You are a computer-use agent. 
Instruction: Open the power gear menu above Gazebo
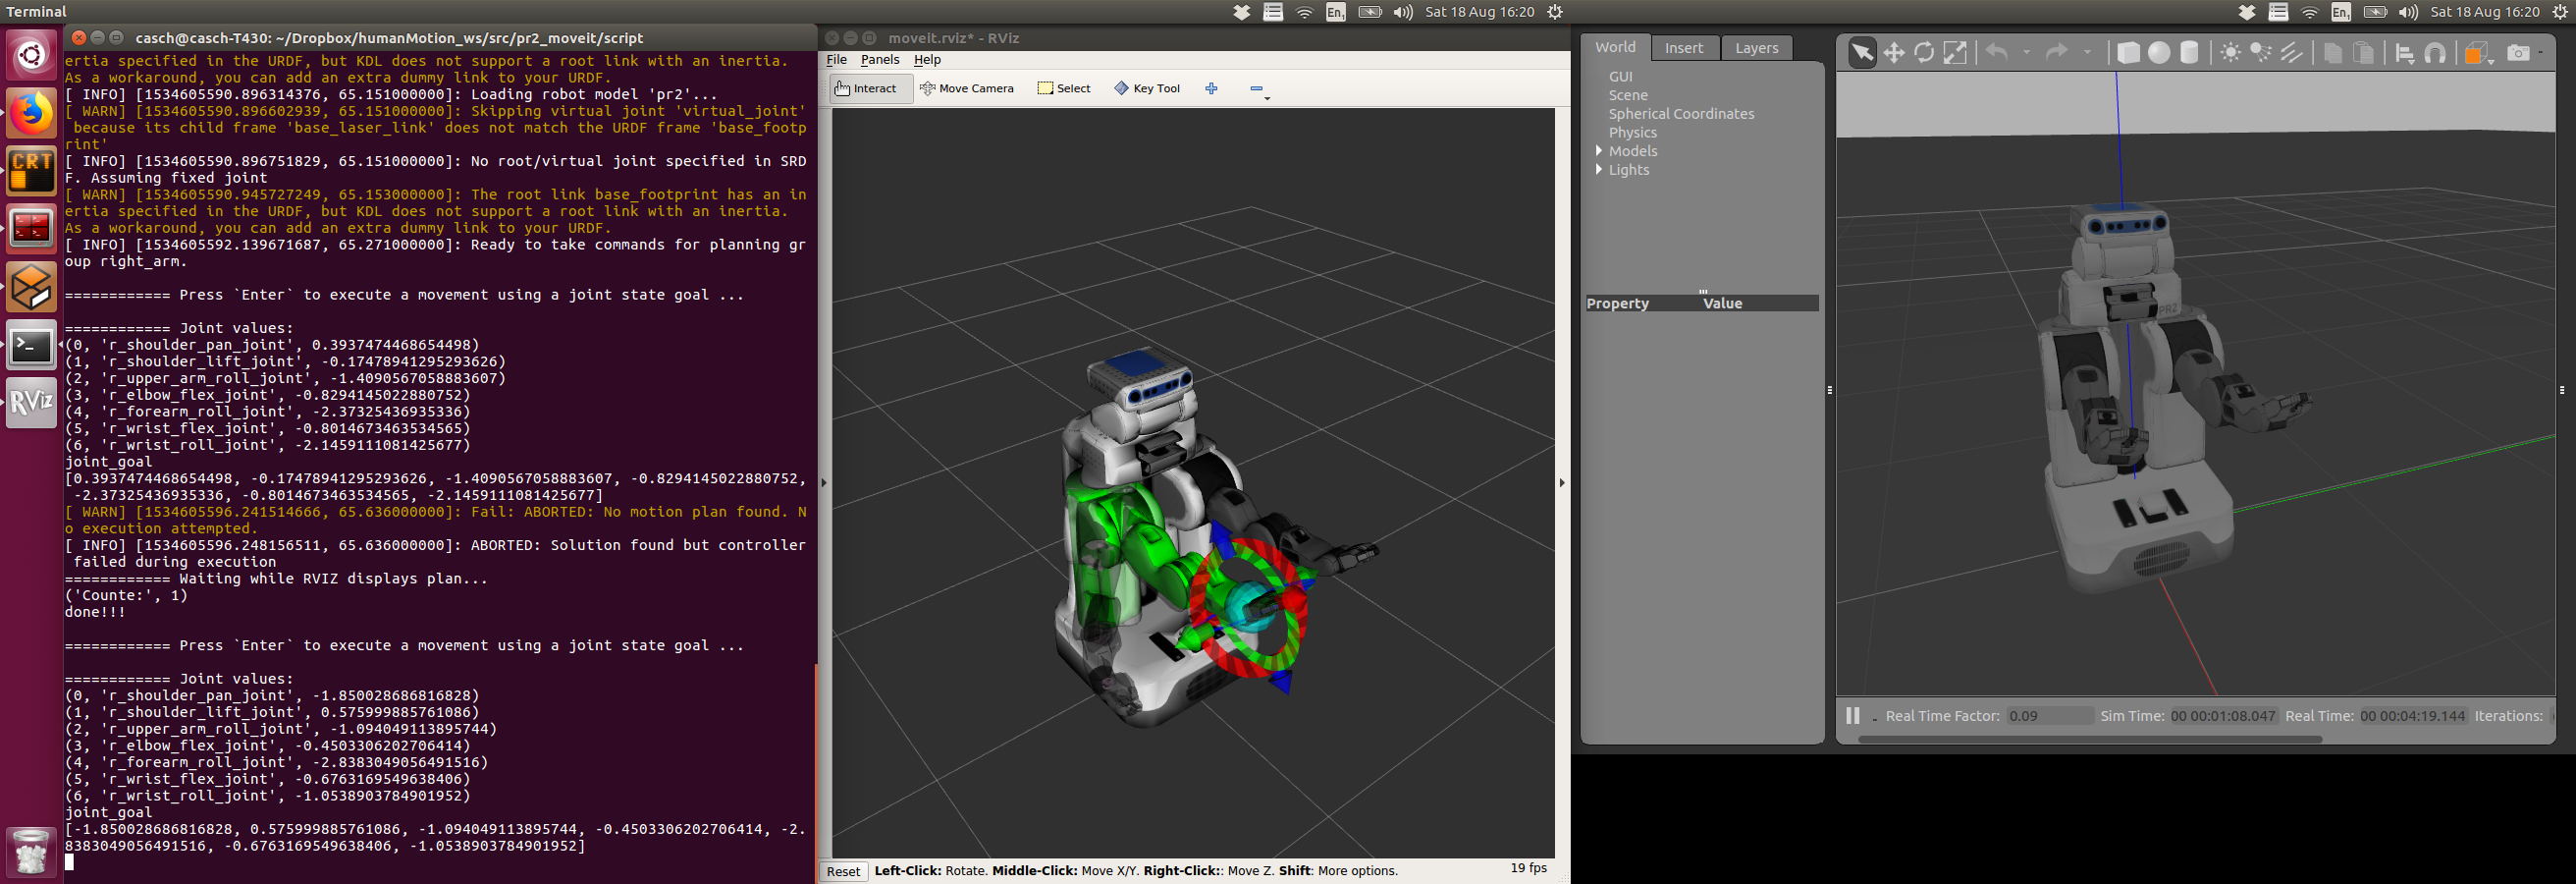coord(2560,12)
